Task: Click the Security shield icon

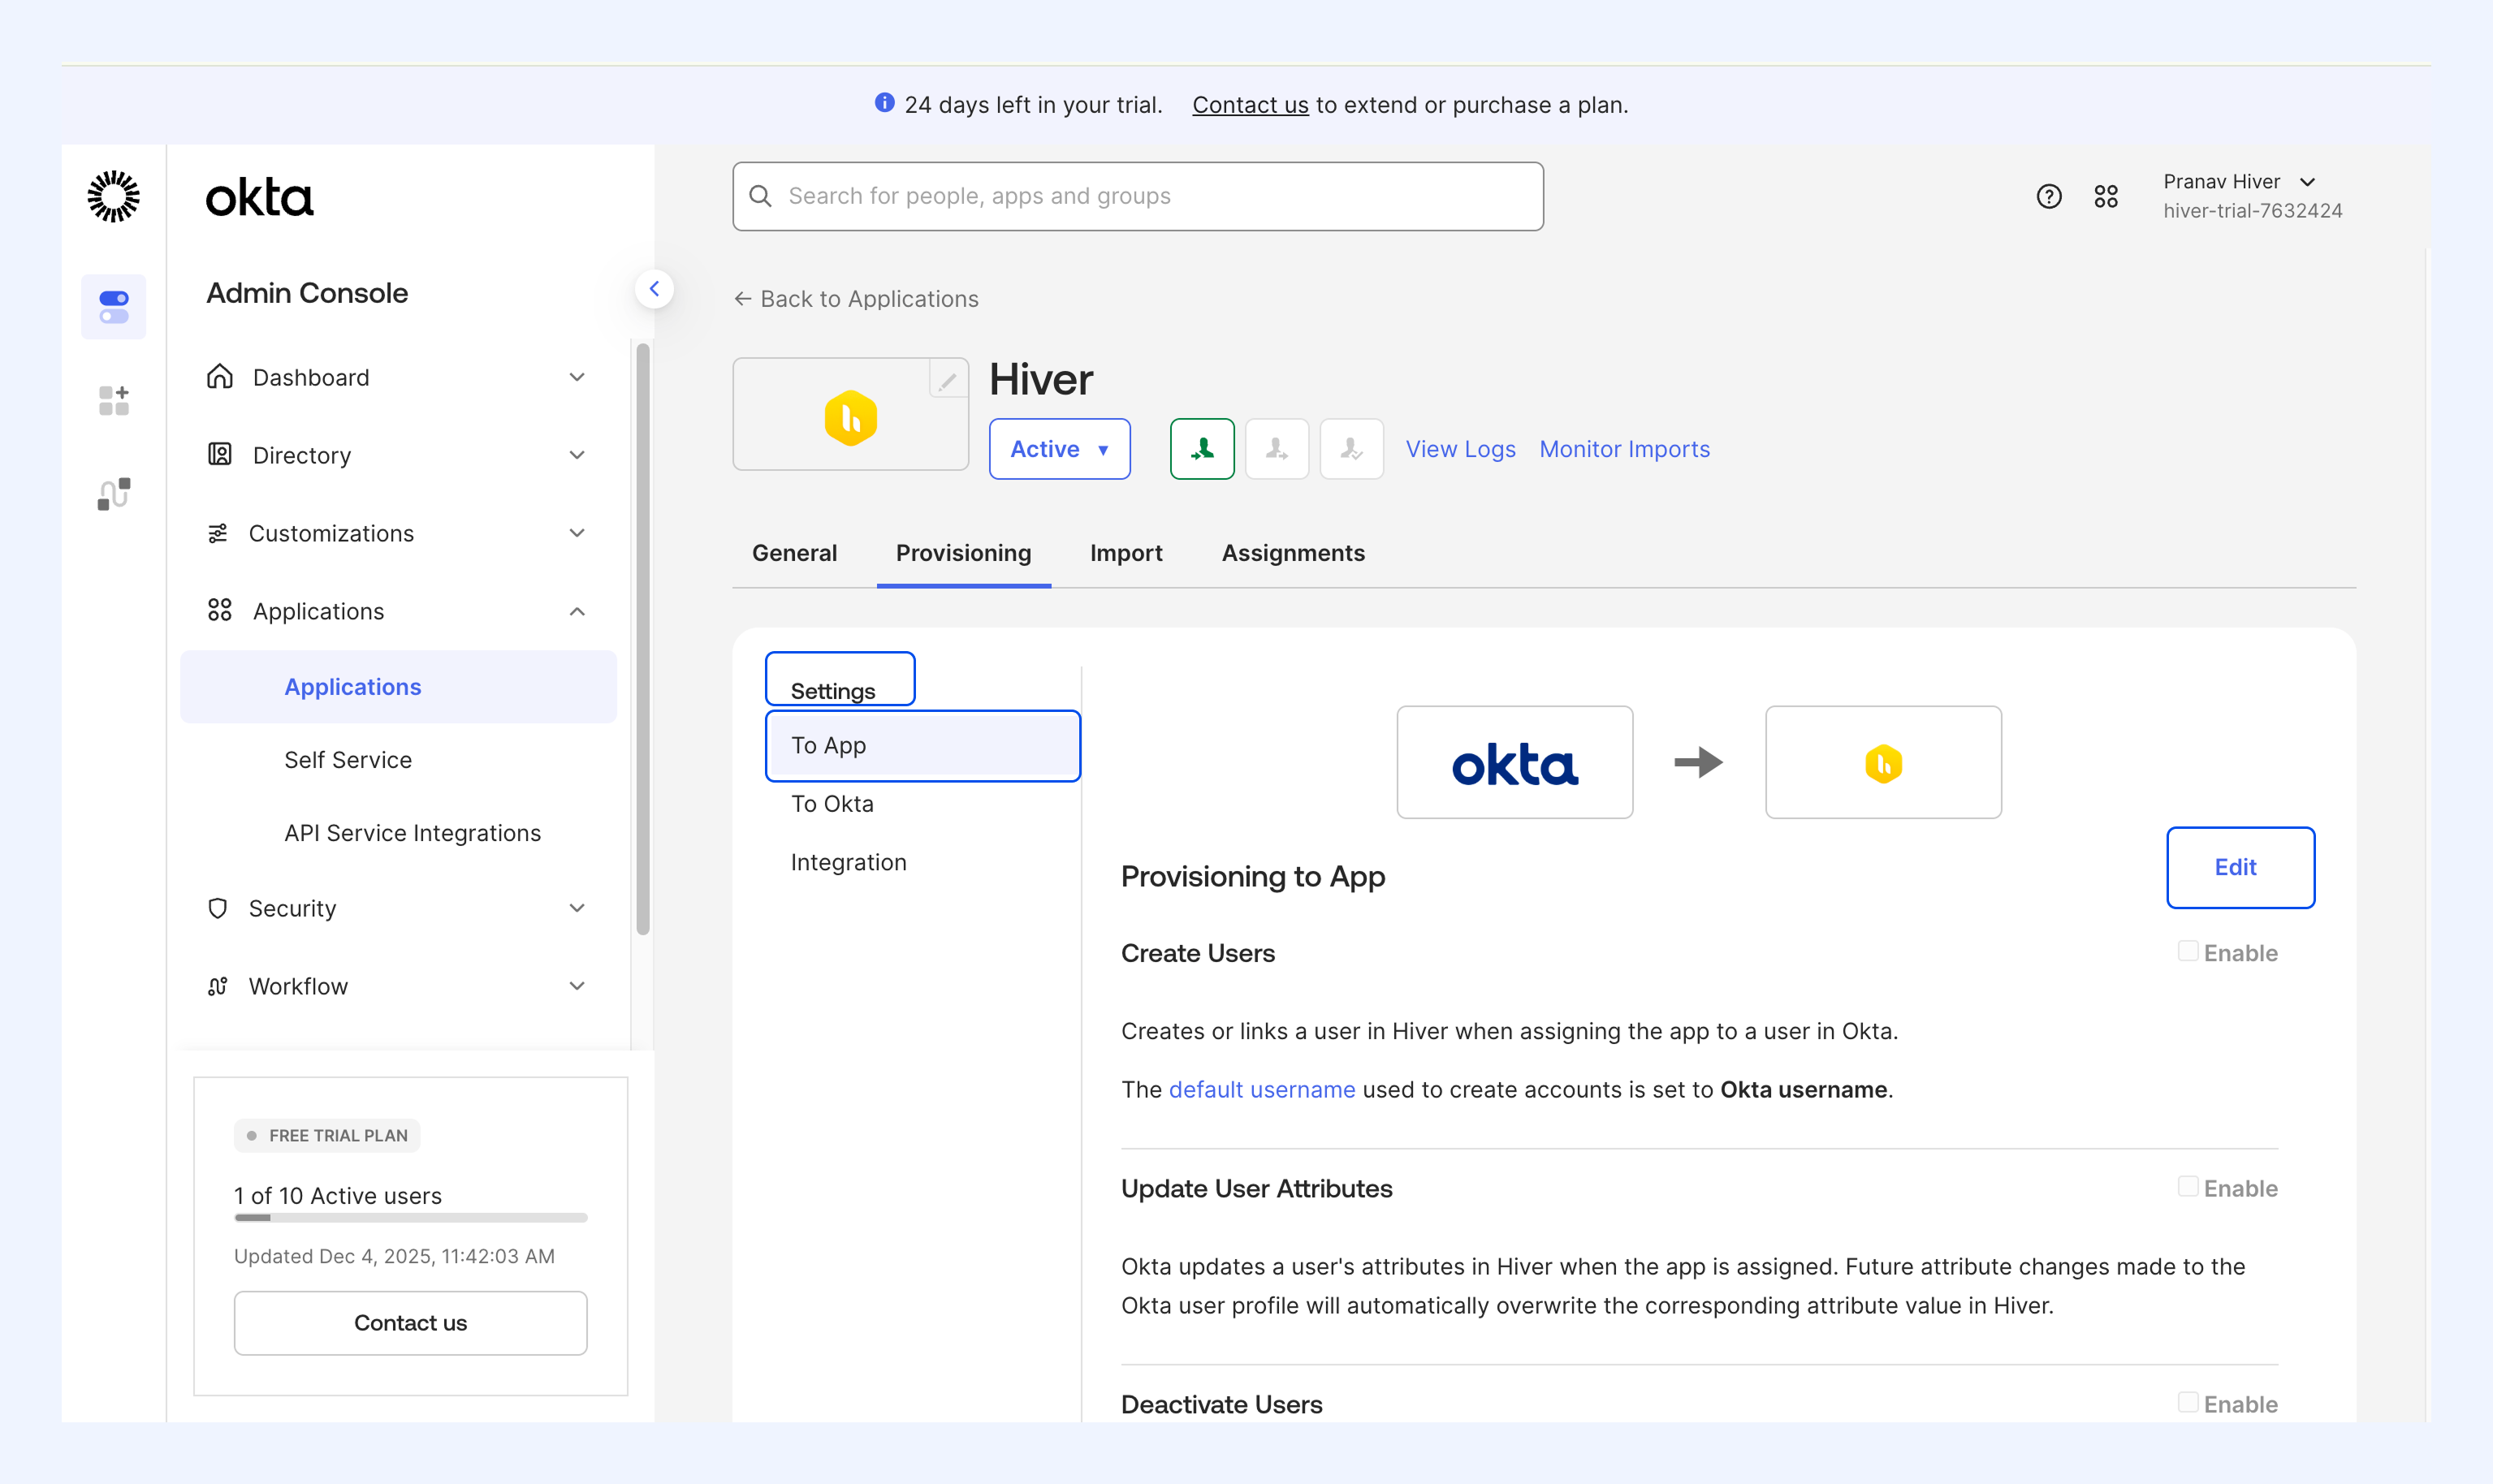Action: [x=218, y=908]
